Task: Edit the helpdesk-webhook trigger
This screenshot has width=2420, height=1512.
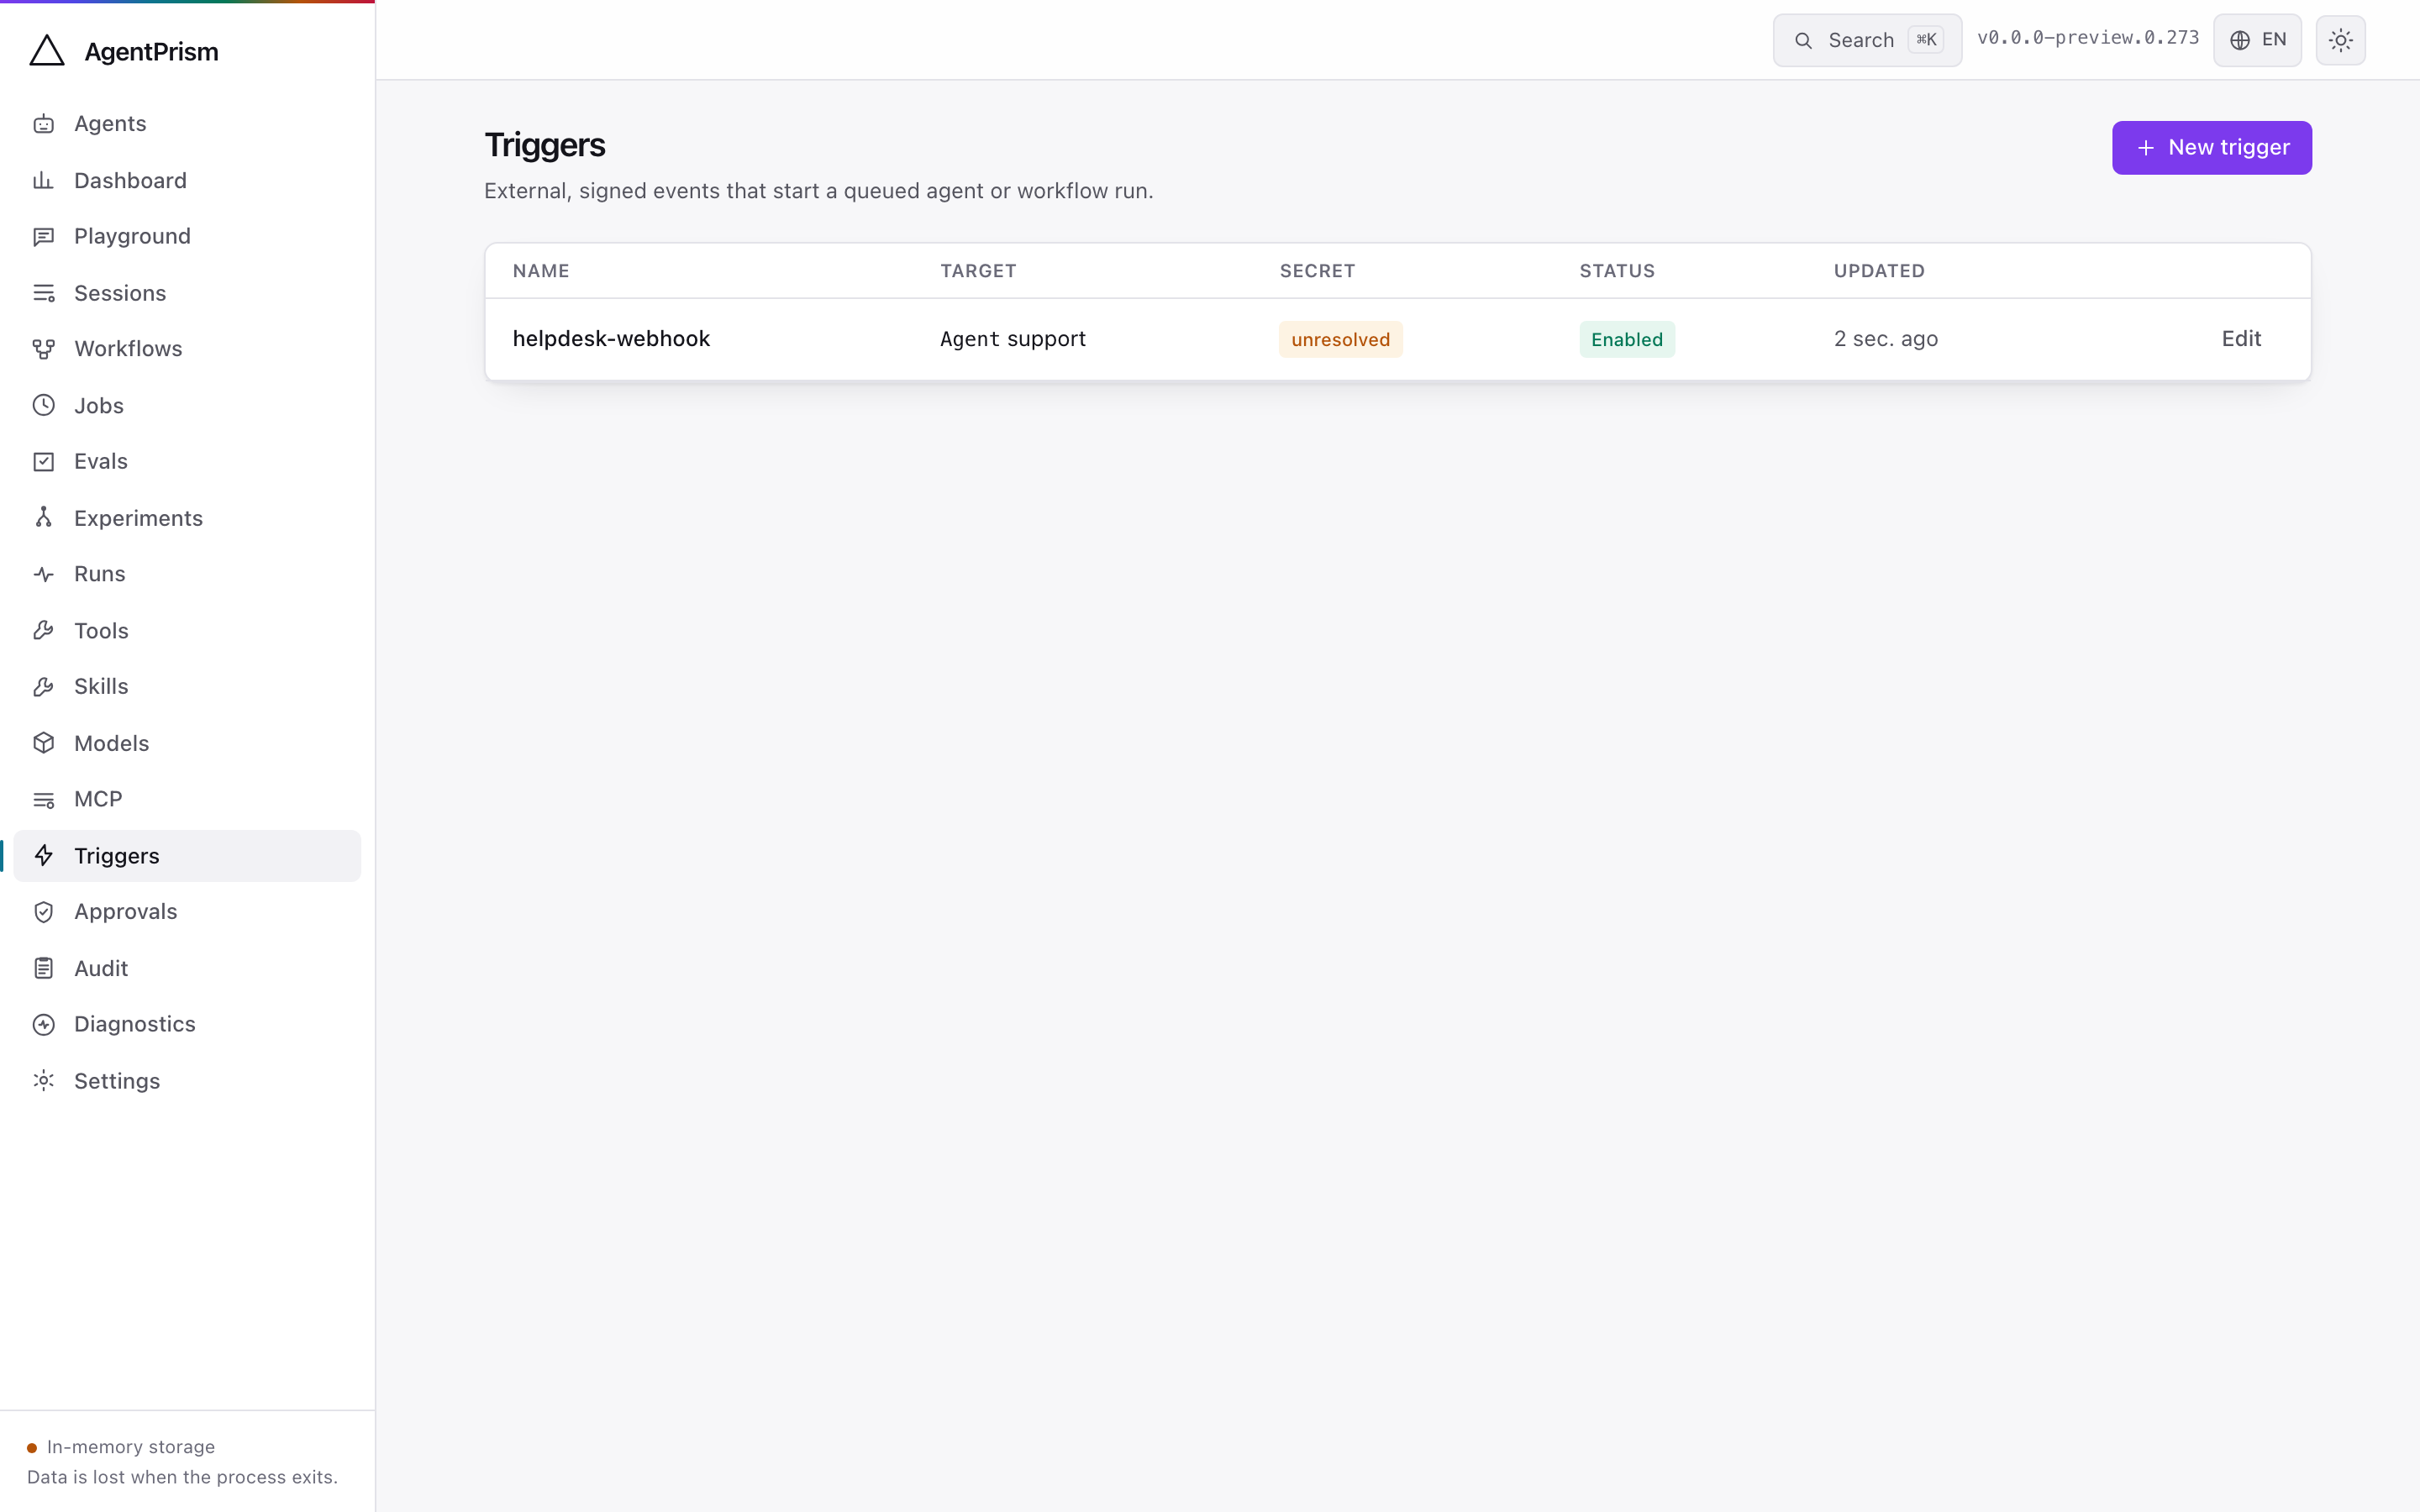Action: click(2241, 339)
